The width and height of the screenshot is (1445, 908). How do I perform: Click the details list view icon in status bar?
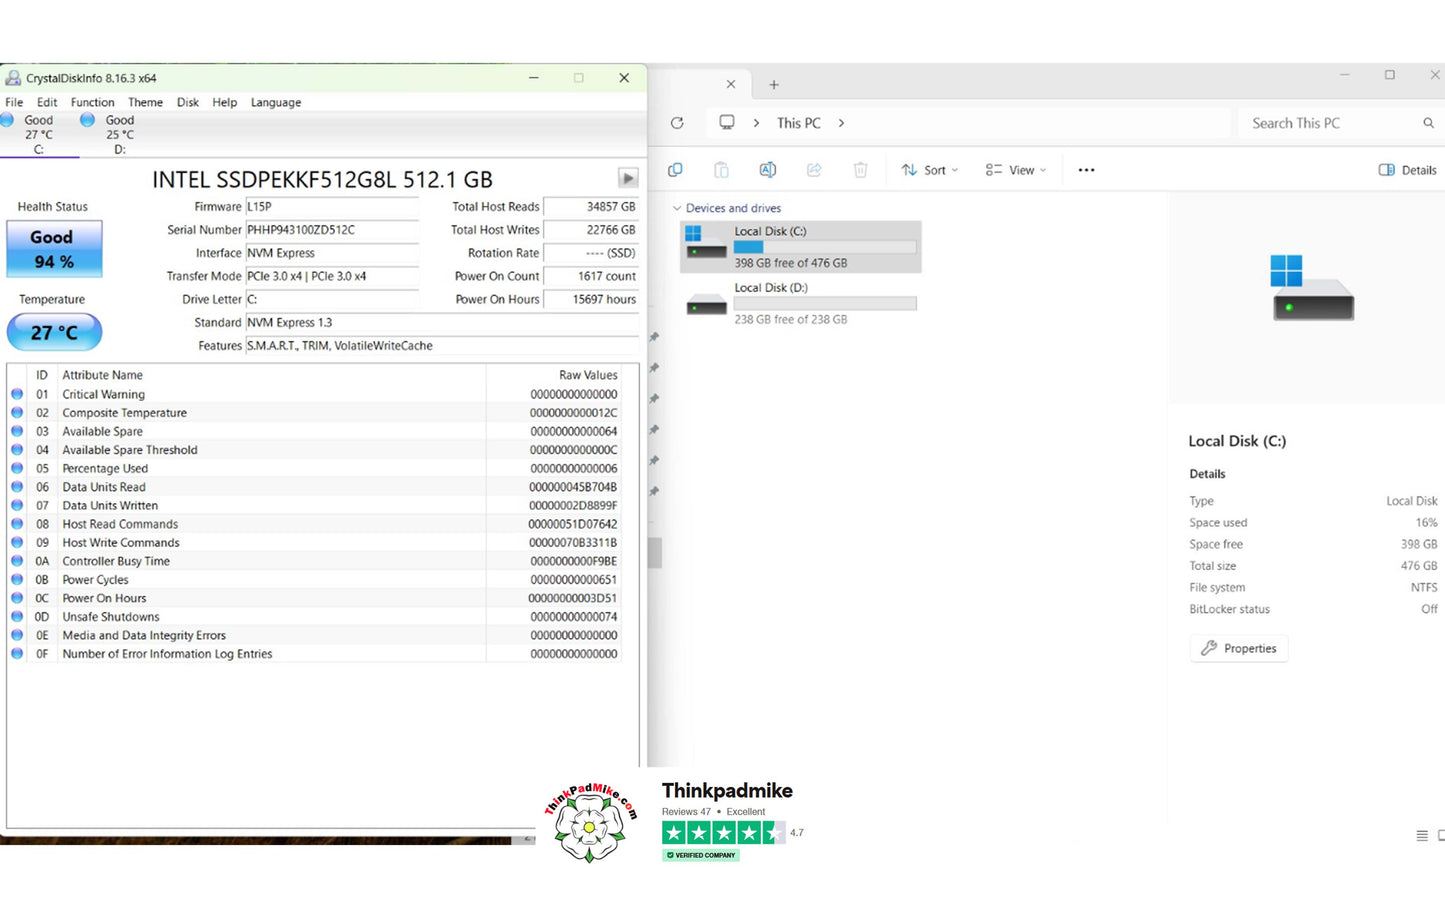(1422, 836)
